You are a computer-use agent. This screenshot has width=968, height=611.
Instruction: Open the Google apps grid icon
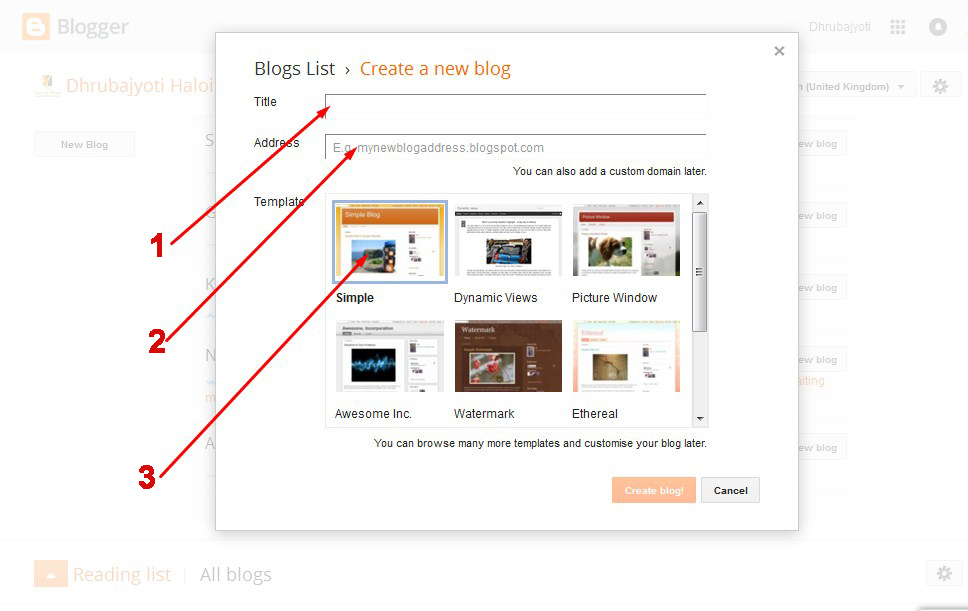point(898,27)
